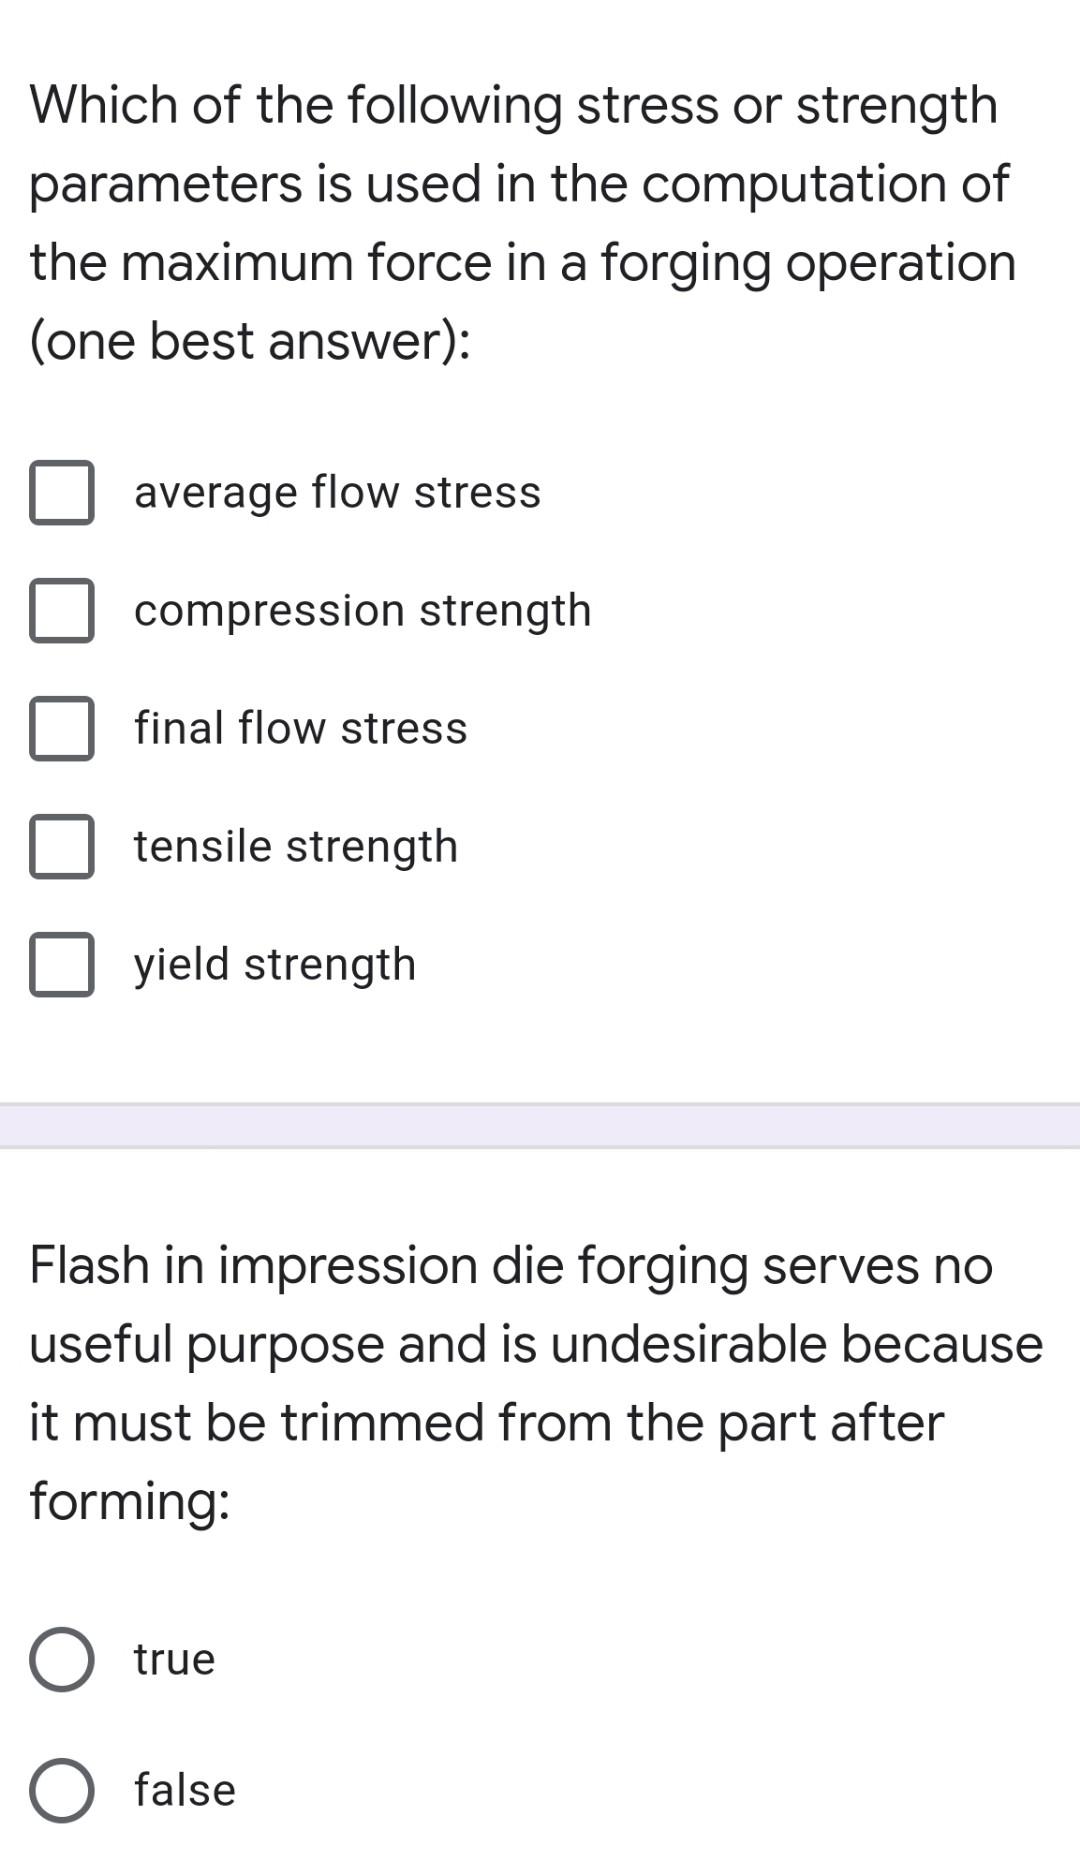
Task: Select the first true/false option
Action: coord(62,1657)
